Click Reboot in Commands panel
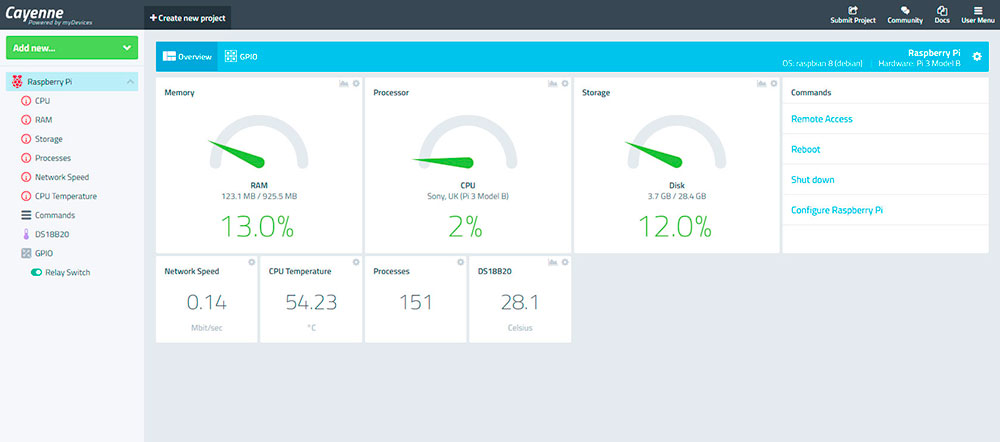Viewport: 1000px width, 442px height. [805, 149]
